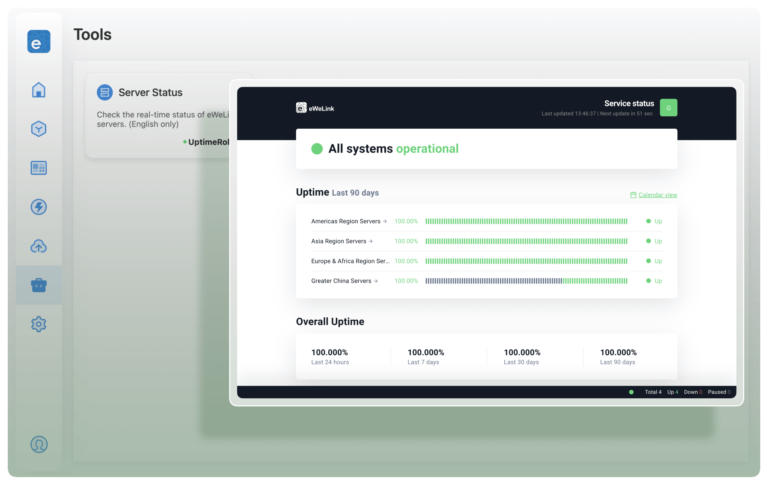Click the 'Total 4' footer counter
The image size is (768, 485).
(653, 392)
